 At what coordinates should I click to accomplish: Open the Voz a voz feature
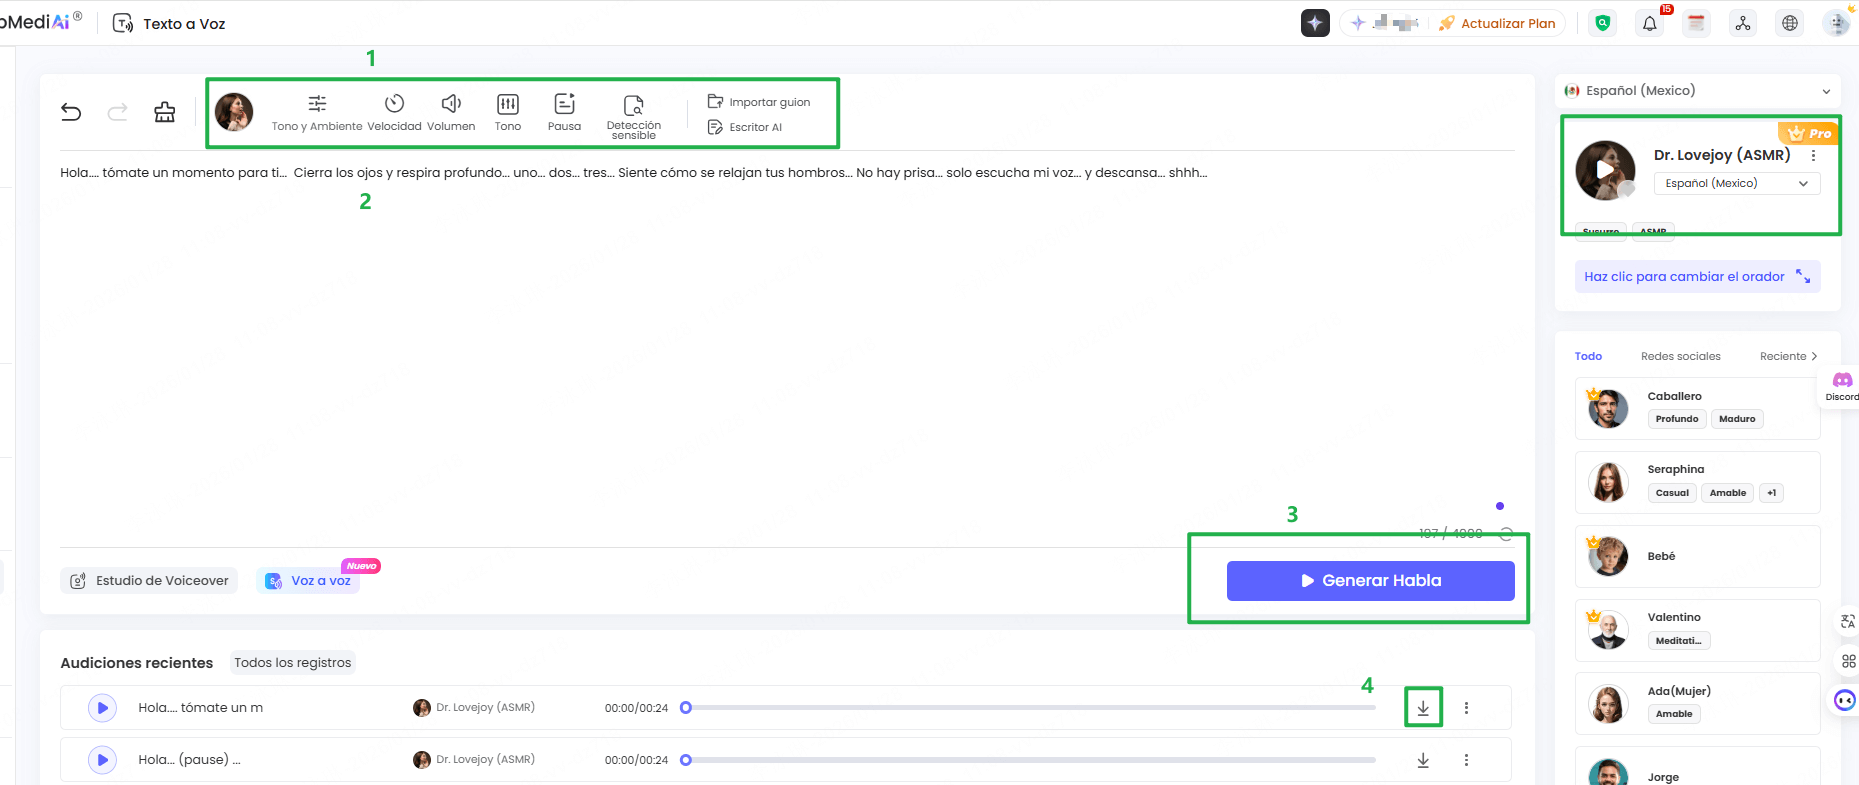point(308,581)
